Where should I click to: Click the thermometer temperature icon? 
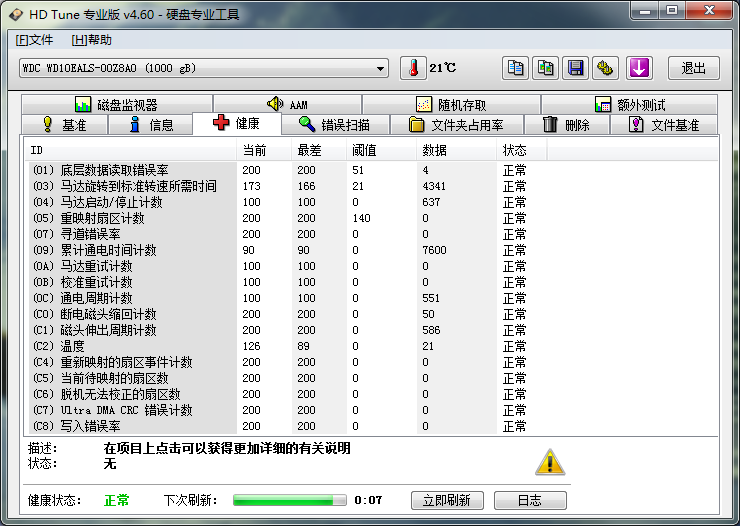click(x=413, y=68)
